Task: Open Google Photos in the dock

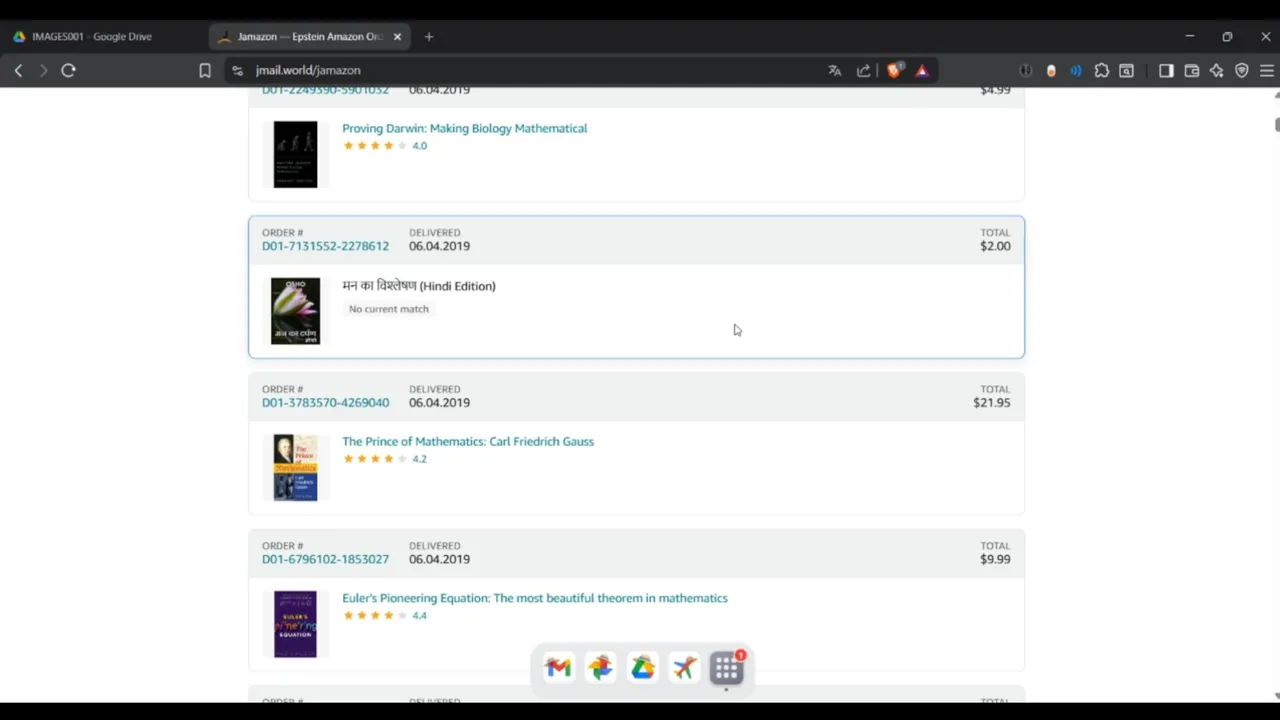Action: 600,668
